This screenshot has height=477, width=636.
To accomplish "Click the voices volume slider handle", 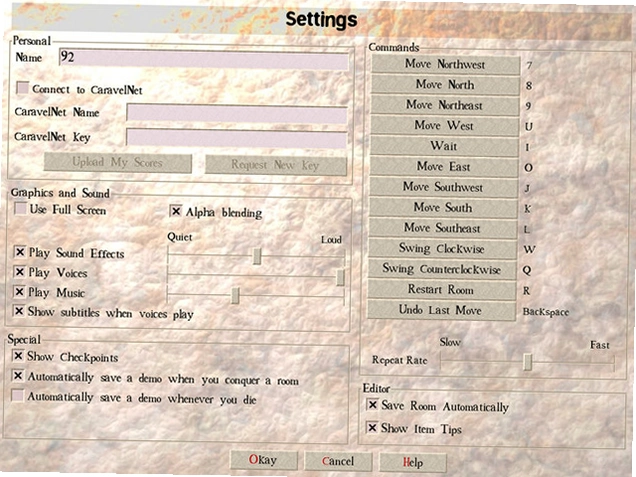I will (340, 277).
